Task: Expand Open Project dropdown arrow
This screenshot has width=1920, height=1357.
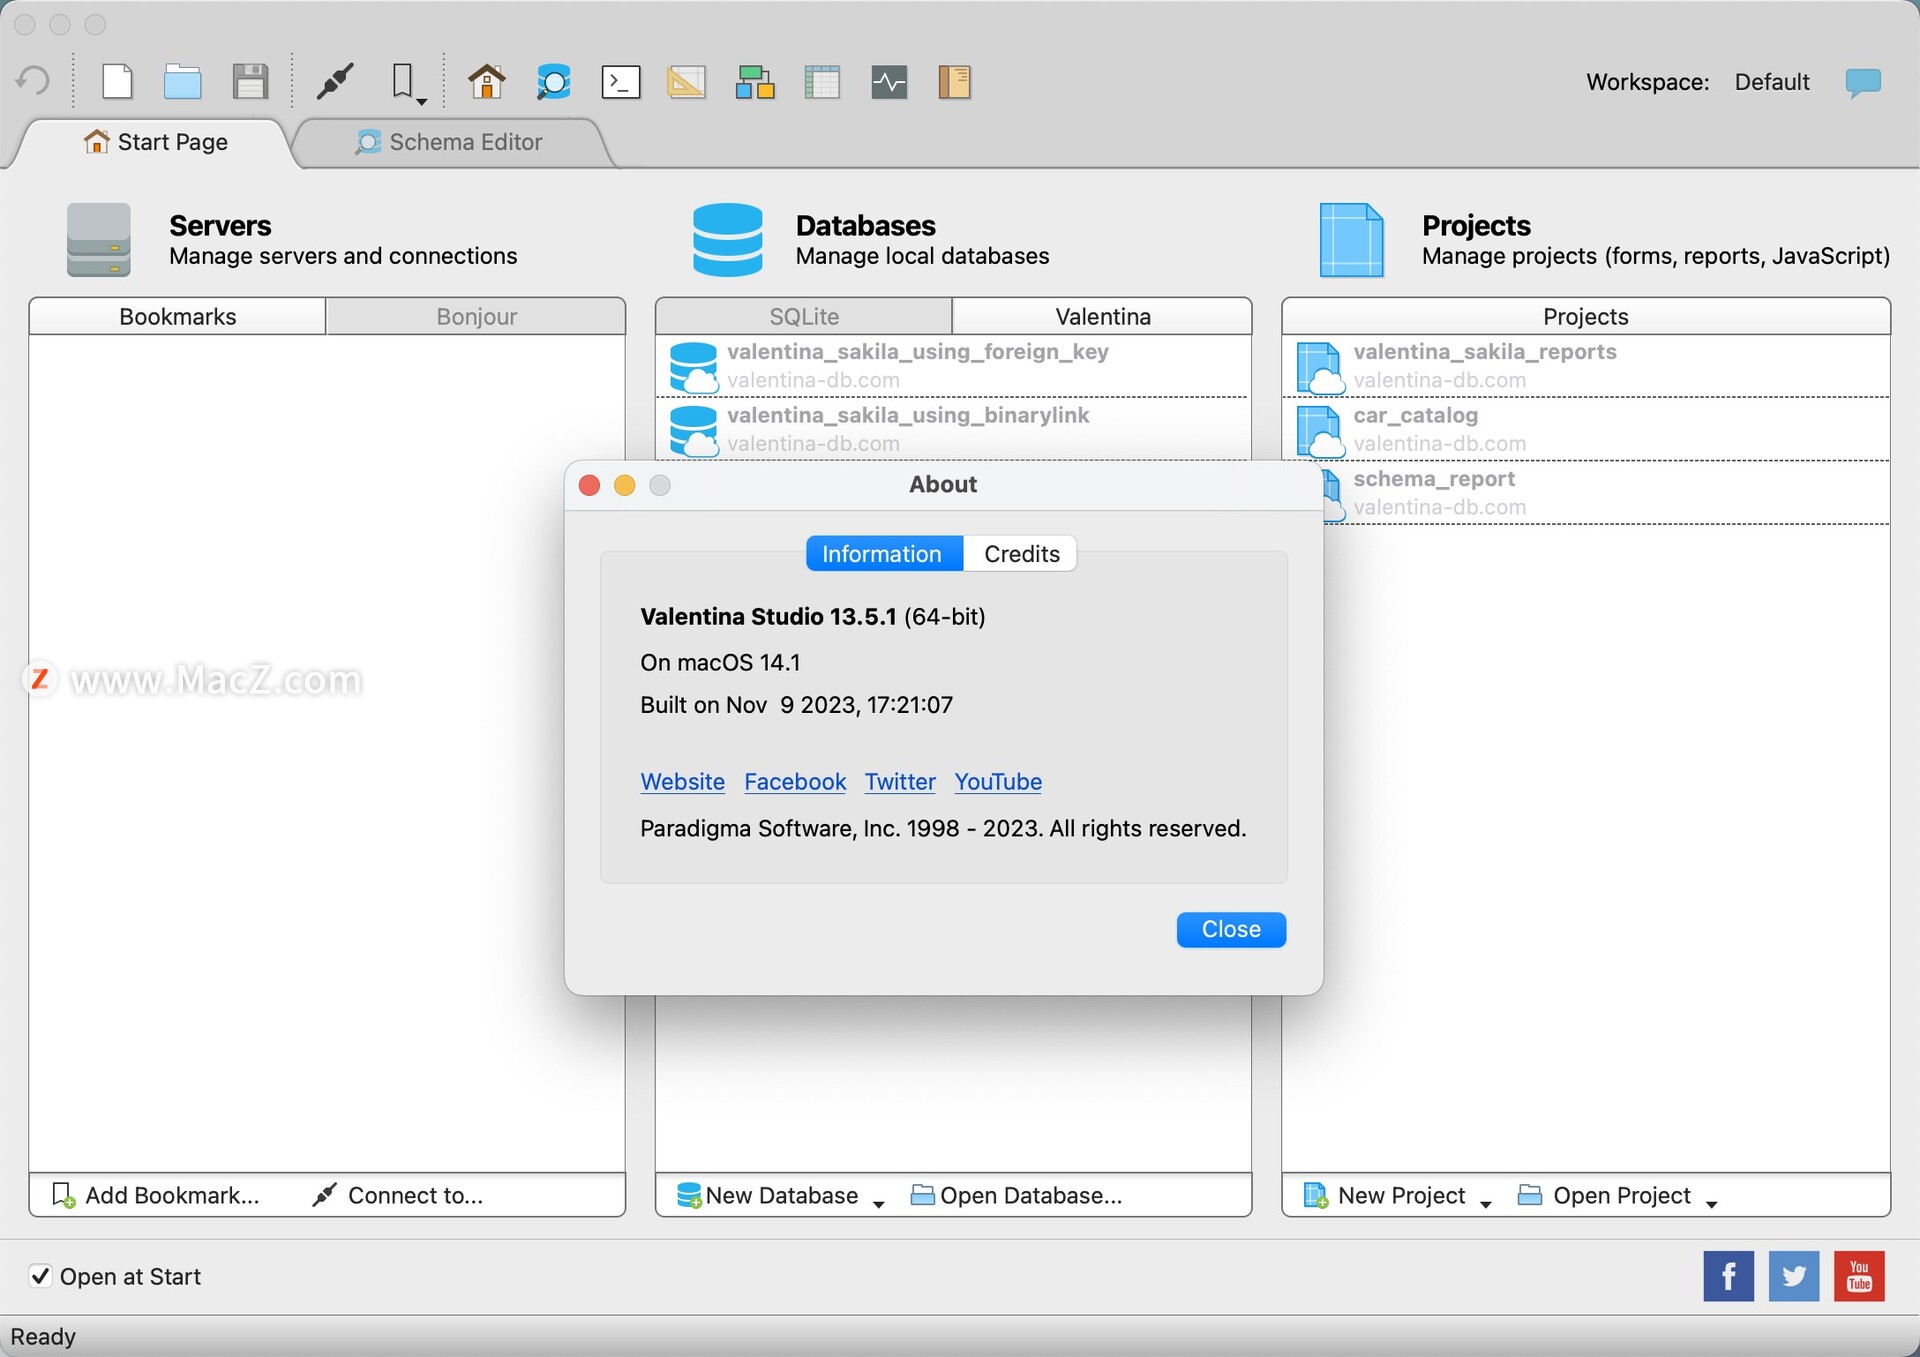Action: coord(1712,1203)
